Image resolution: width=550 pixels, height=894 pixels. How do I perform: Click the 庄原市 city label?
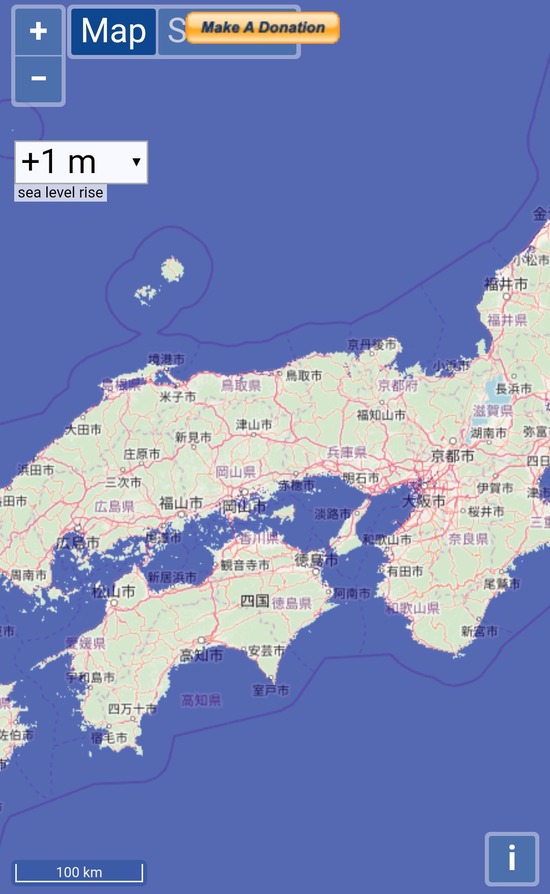142,454
